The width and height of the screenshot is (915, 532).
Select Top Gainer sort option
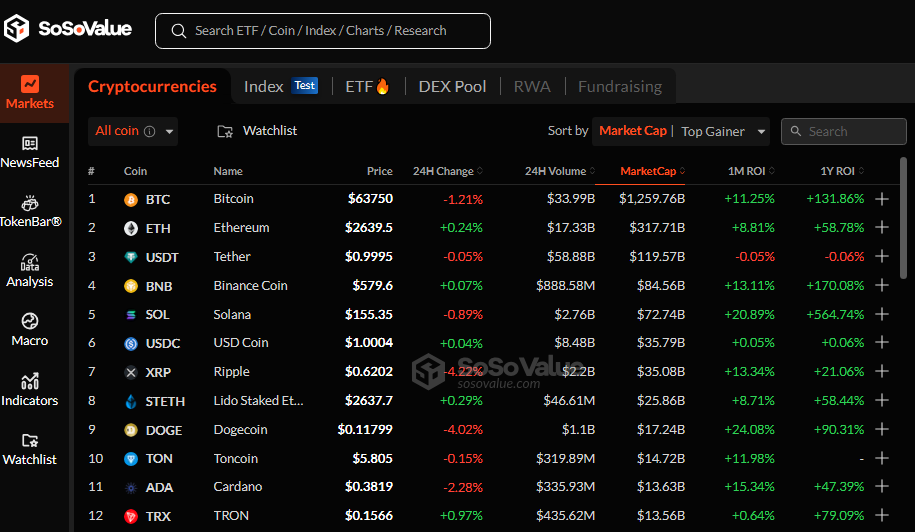[x=713, y=131]
